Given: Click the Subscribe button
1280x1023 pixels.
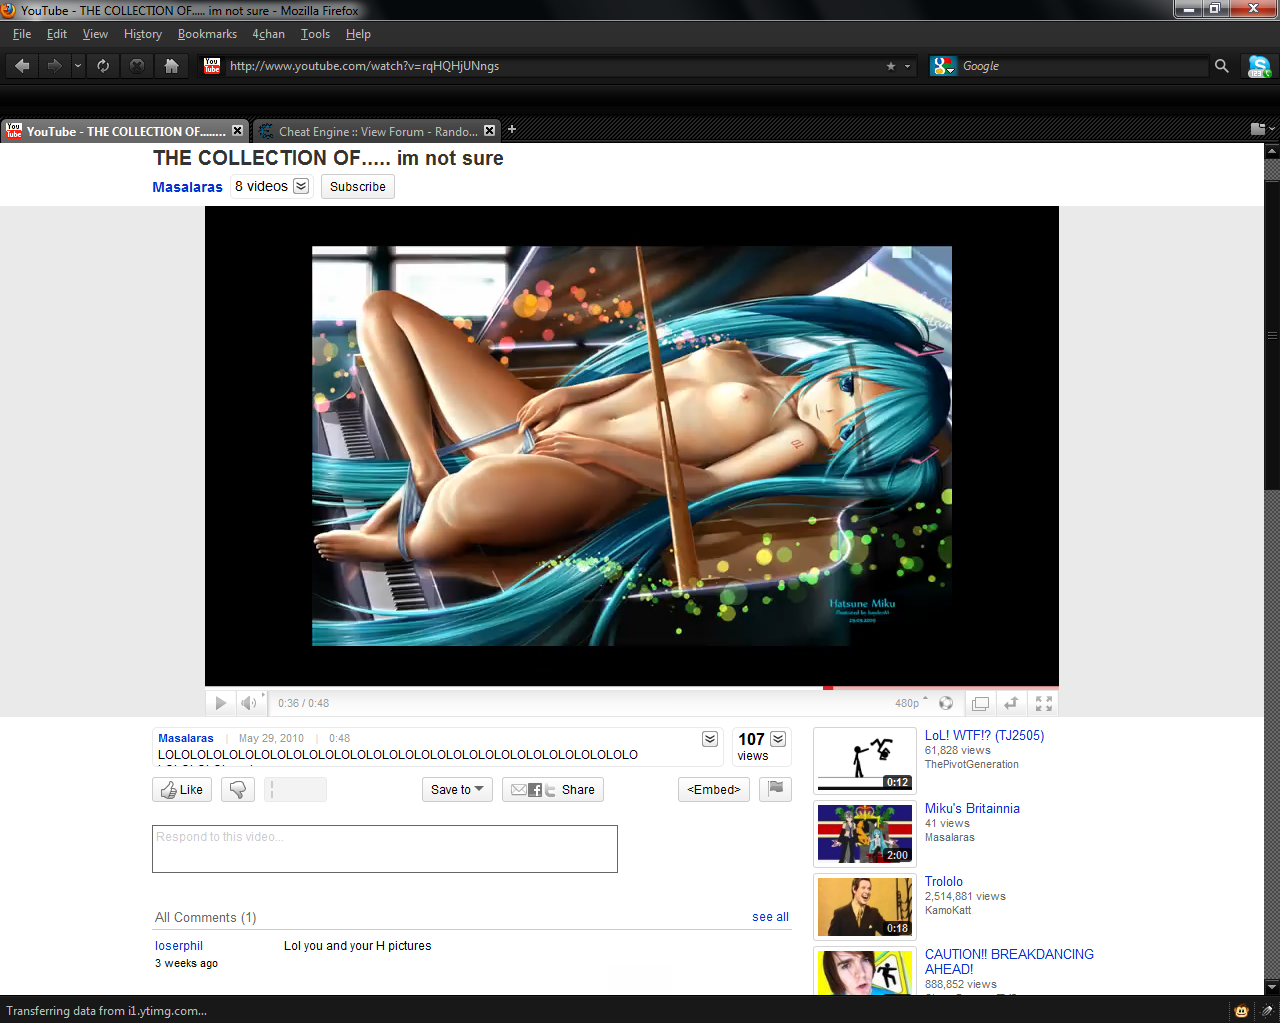Looking at the screenshot, I should click(x=358, y=187).
